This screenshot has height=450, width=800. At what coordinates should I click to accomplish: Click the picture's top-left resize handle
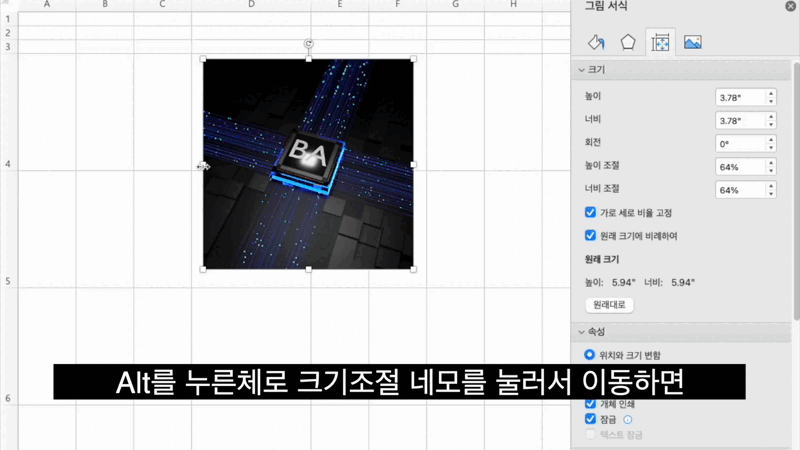[203, 59]
